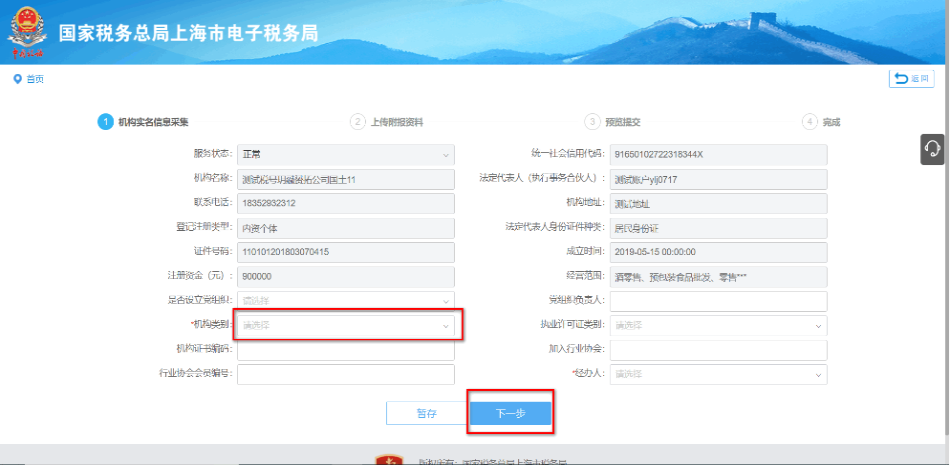Click step 4 circle 完成

(x=810, y=122)
